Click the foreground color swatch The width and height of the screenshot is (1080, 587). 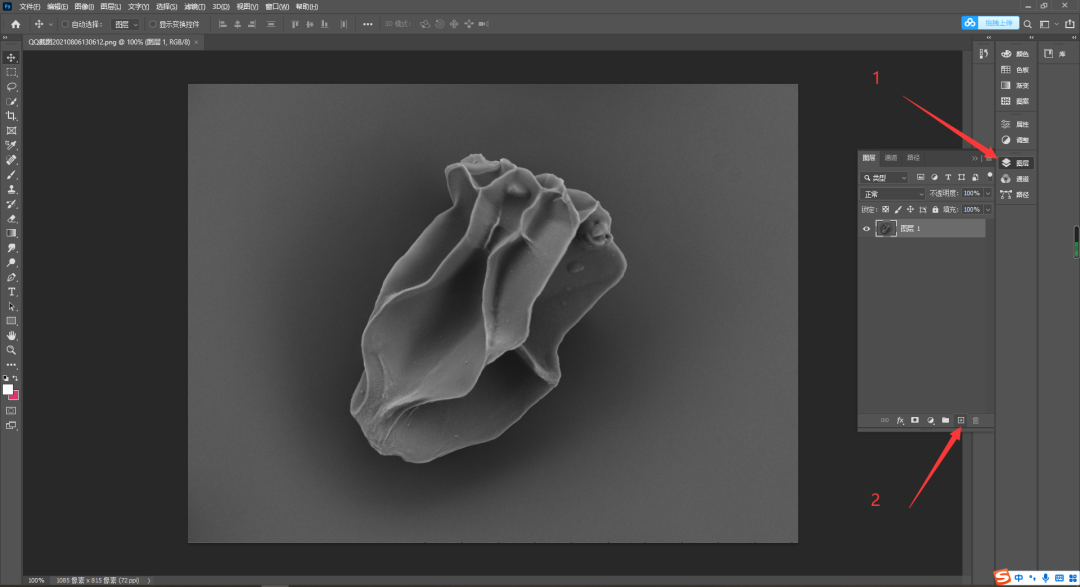pos(8,390)
